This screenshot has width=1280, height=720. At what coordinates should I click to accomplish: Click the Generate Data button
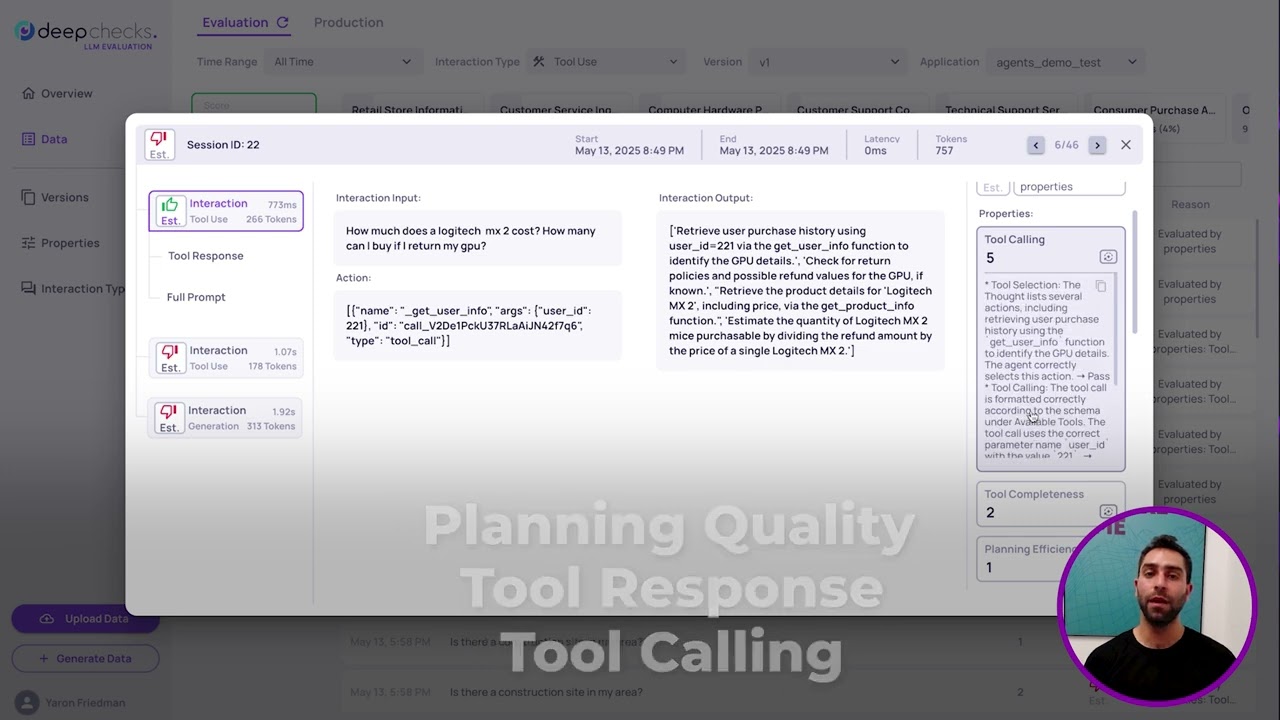[x=85, y=659]
